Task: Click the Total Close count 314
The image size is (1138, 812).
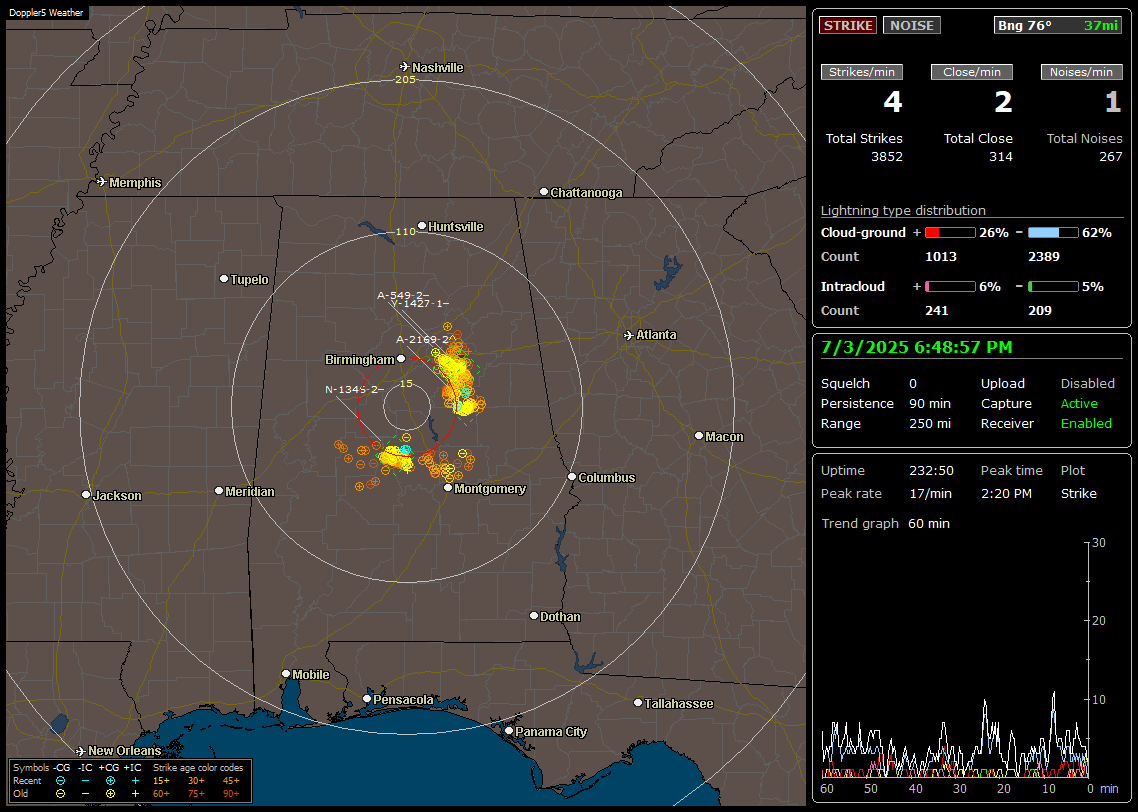Action: point(1001,157)
